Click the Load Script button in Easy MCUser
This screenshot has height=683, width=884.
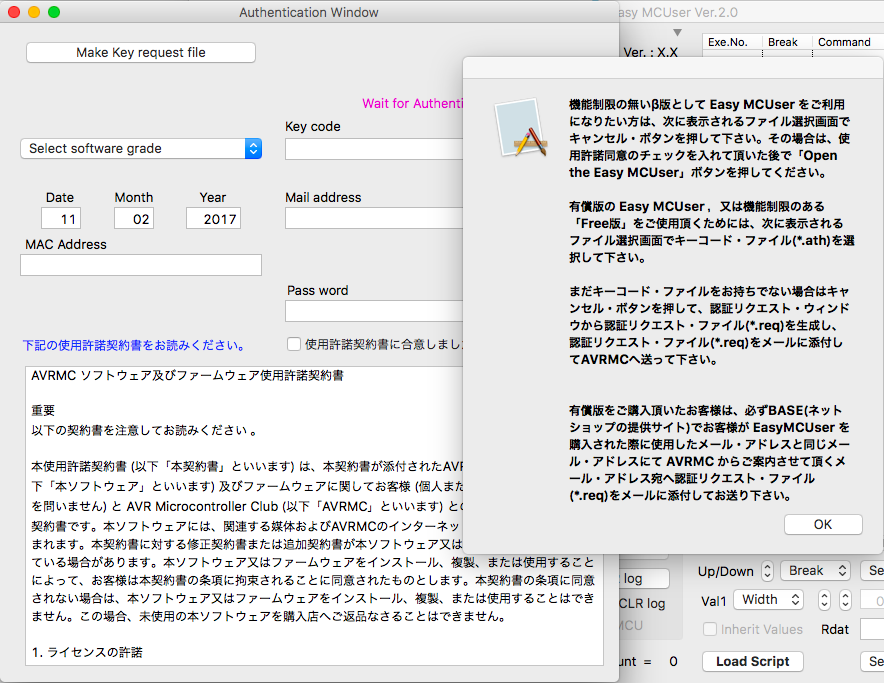pos(753,662)
